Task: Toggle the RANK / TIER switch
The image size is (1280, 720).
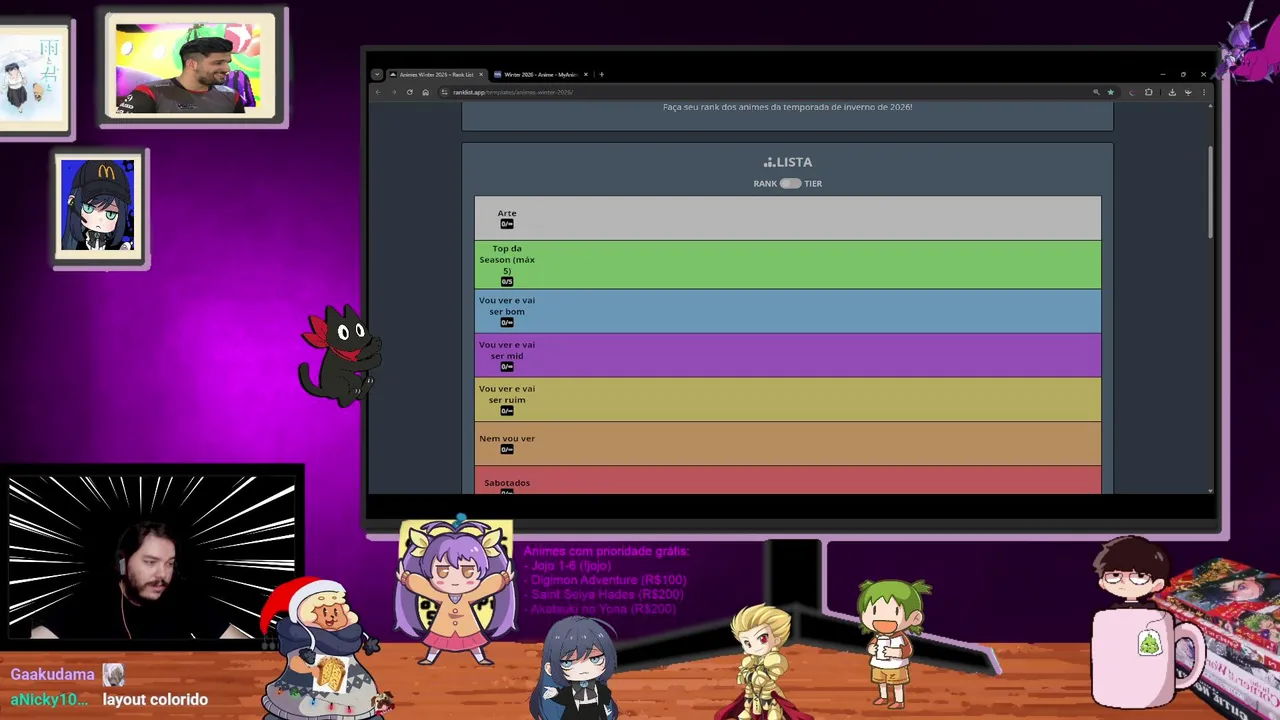Action: [790, 184]
